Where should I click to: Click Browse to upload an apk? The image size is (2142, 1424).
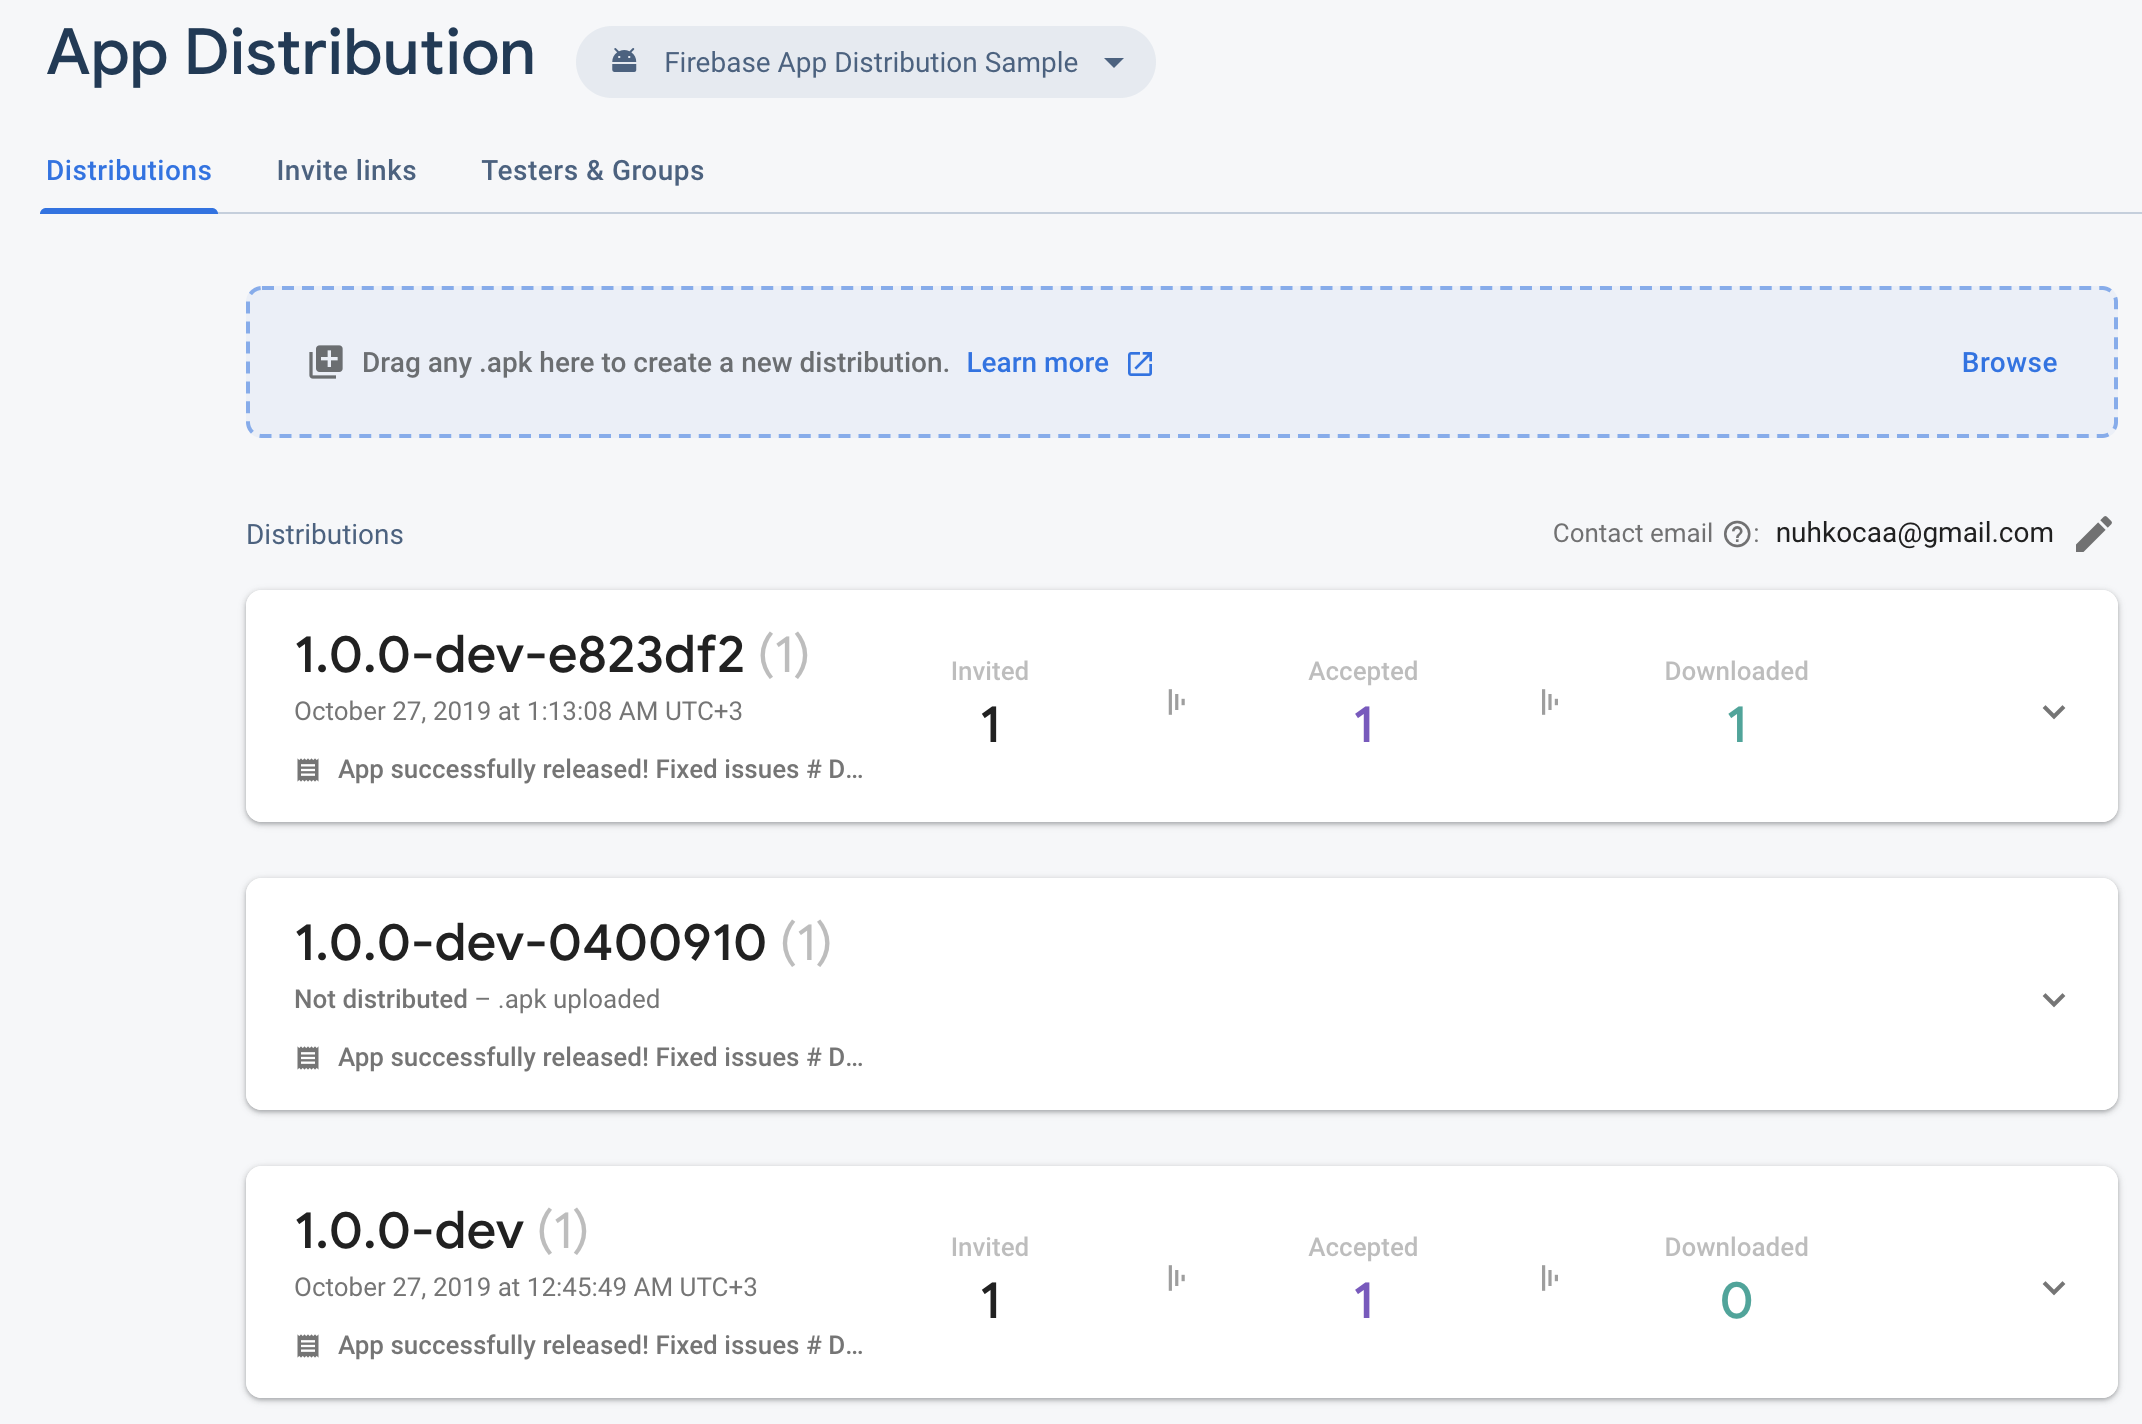[x=2008, y=362]
